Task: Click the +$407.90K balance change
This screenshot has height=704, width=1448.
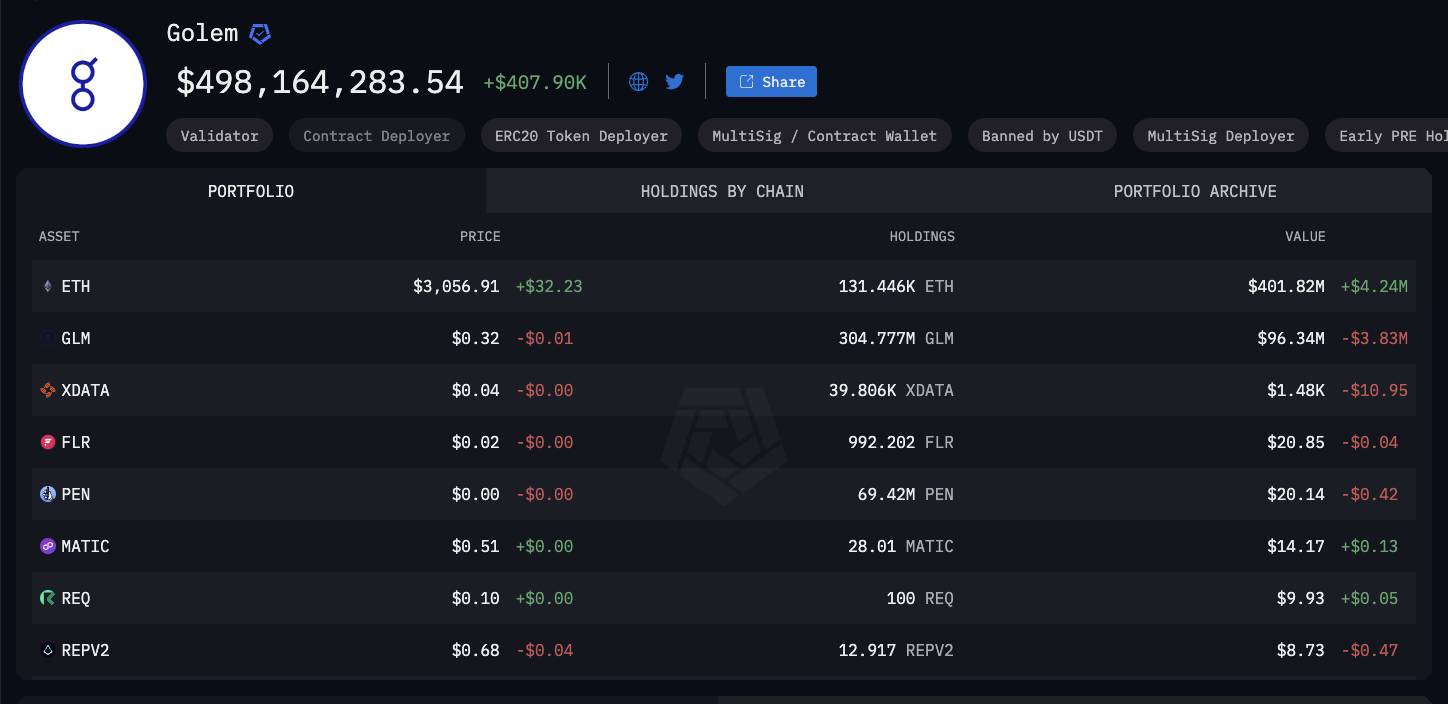Action: (x=535, y=83)
